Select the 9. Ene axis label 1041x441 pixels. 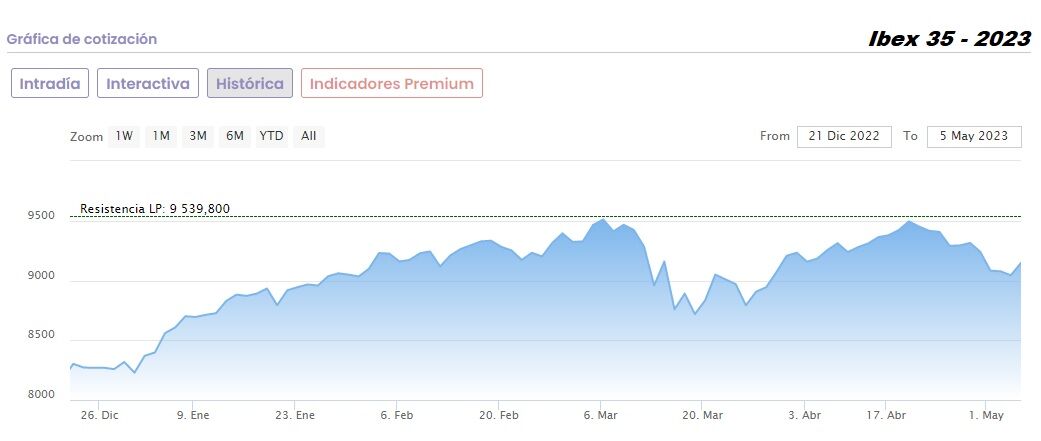point(193,415)
